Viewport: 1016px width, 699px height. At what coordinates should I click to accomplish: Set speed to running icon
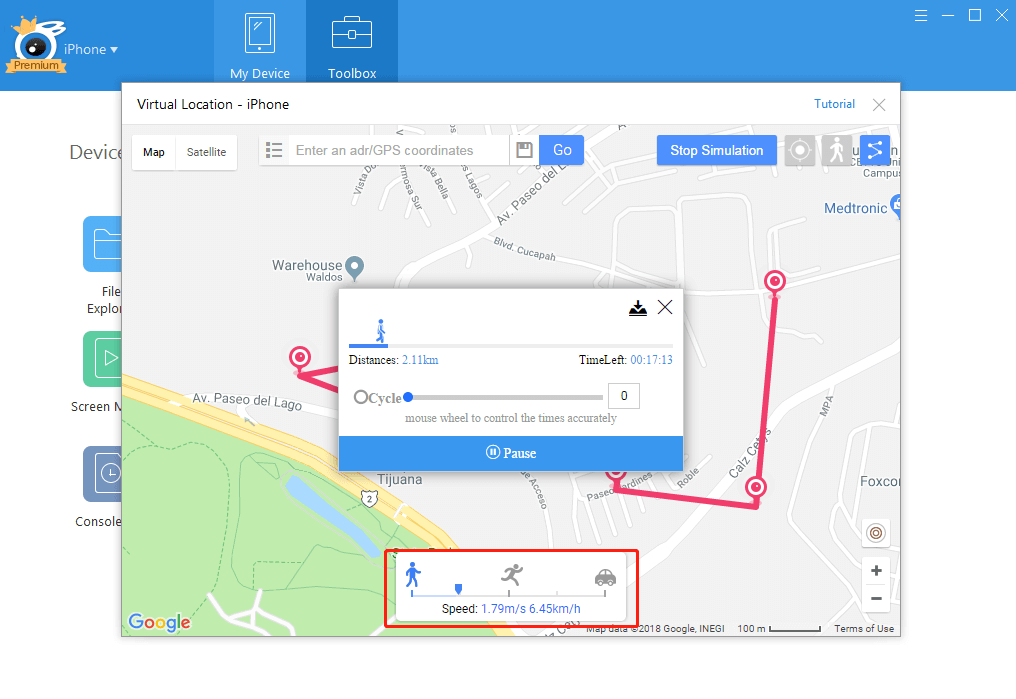click(512, 574)
